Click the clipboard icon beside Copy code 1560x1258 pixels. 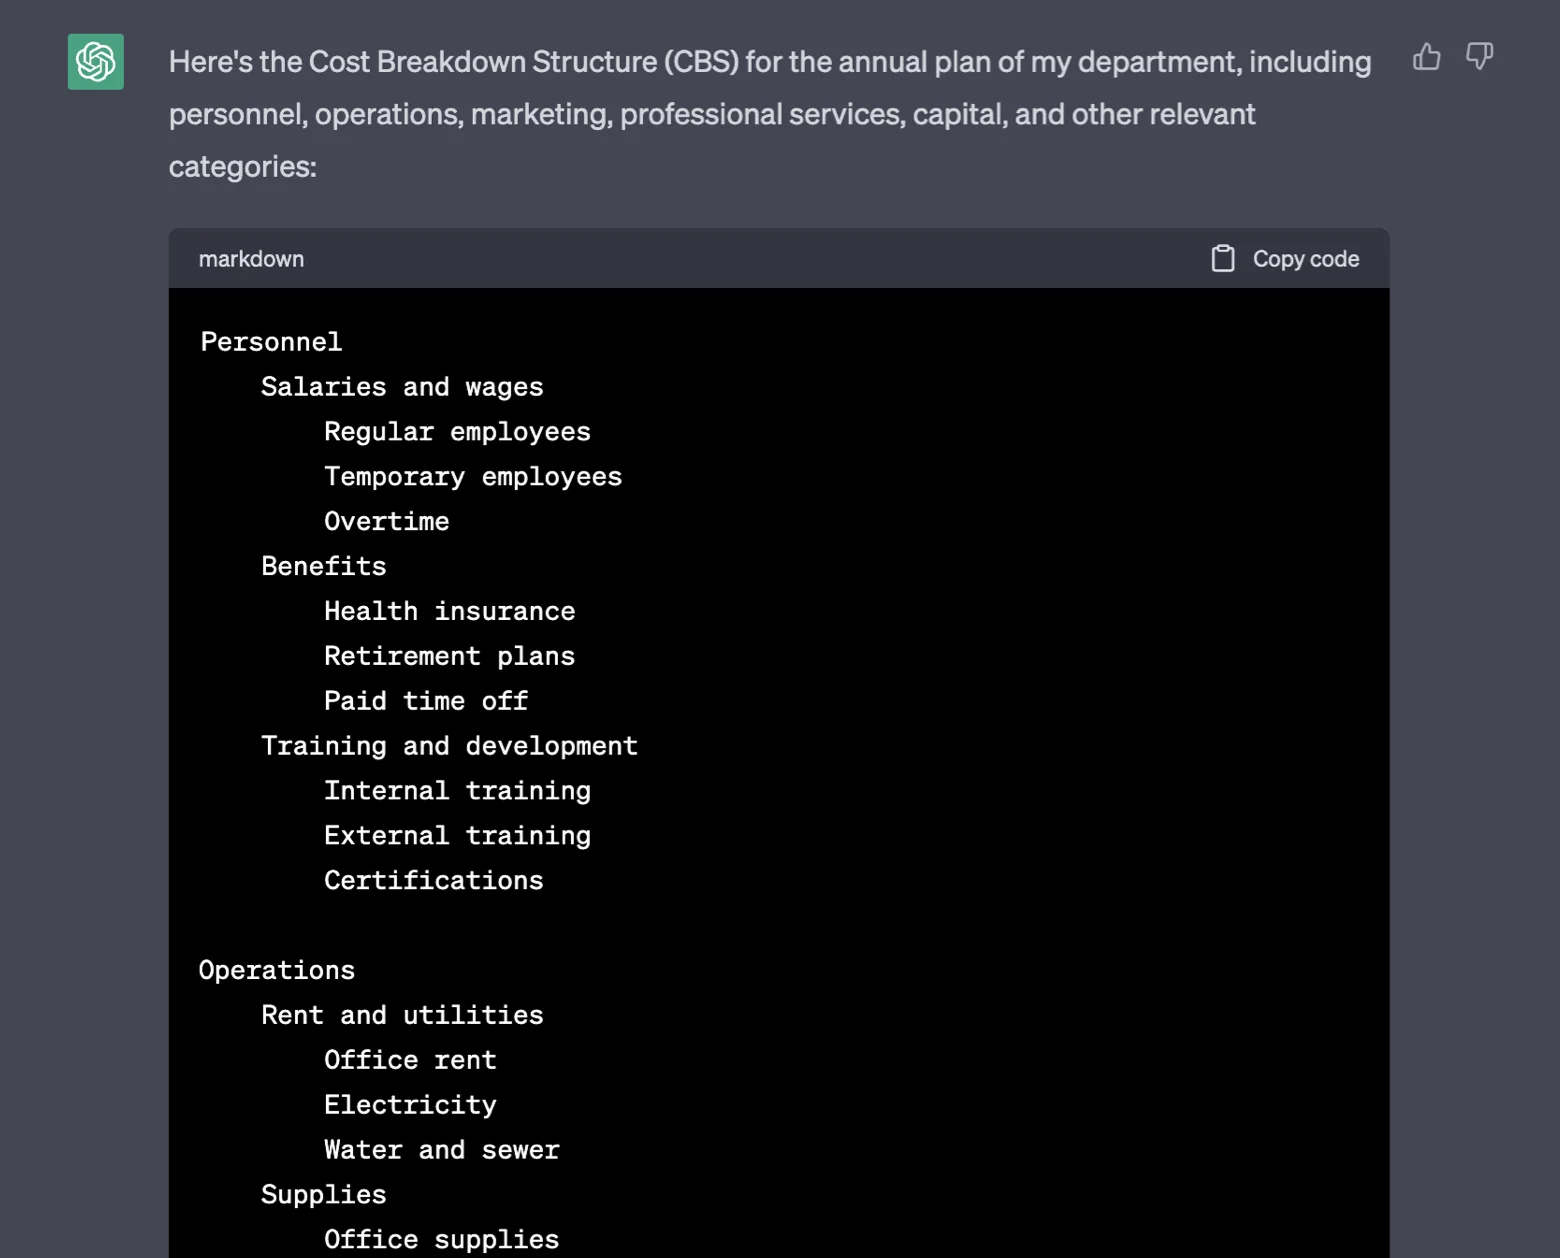[x=1222, y=257]
